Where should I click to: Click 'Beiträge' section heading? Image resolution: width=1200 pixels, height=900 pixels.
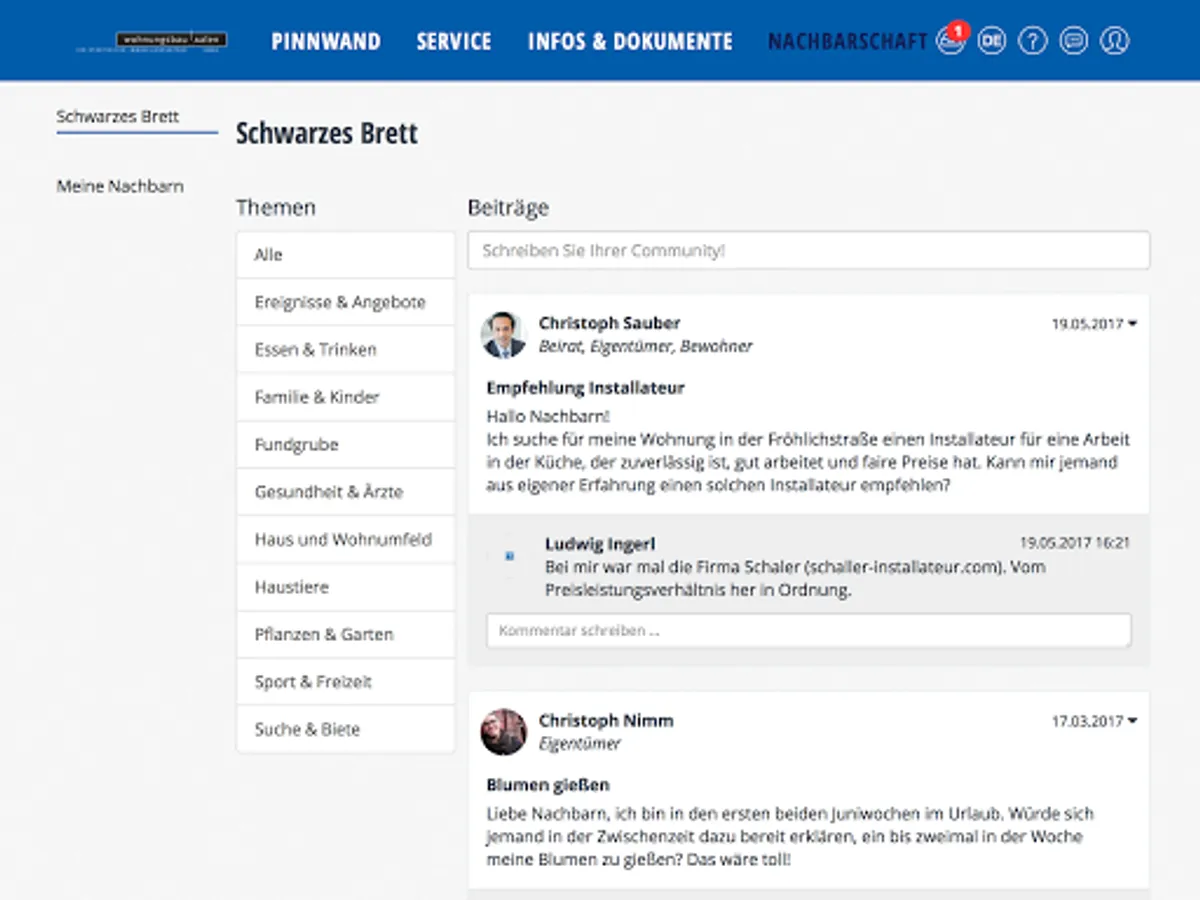508,208
